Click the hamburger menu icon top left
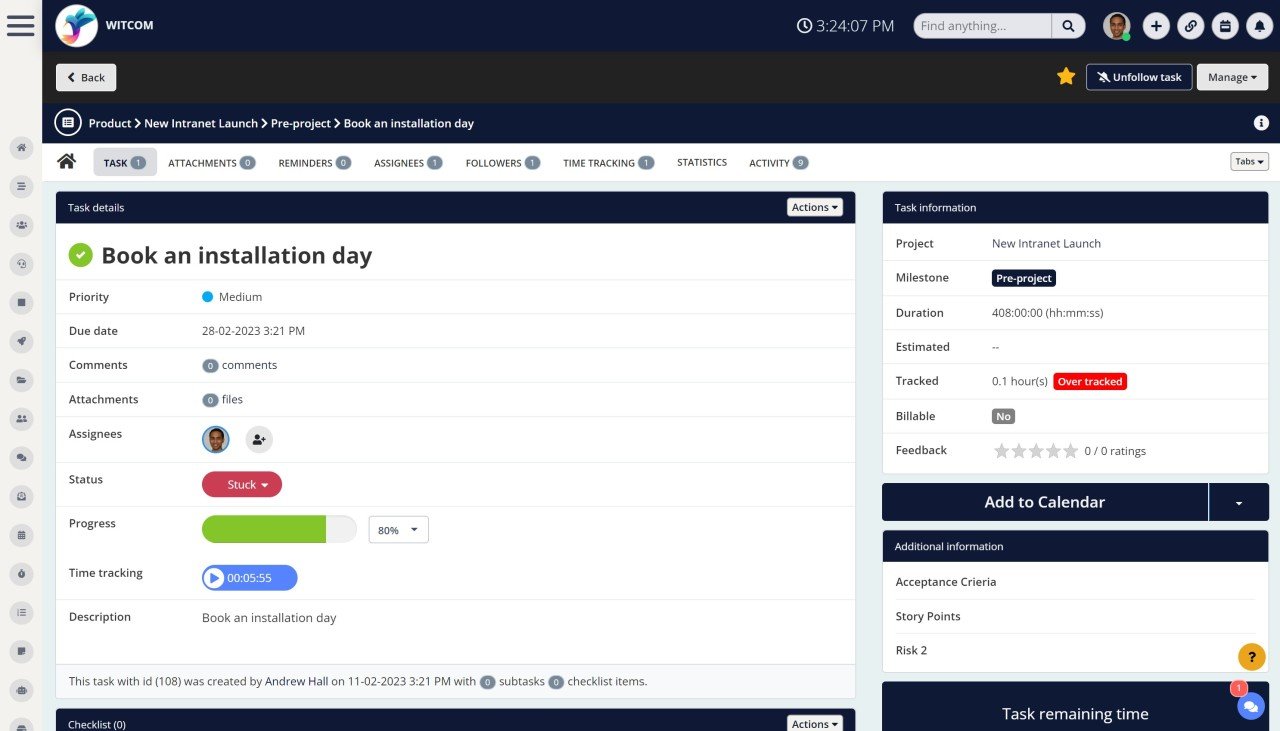This screenshot has height=731, width=1280. pyautogui.click(x=21, y=25)
